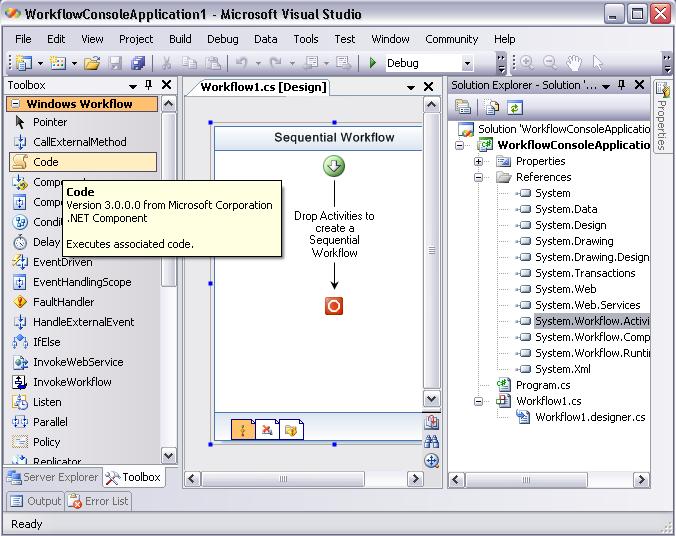This screenshot has width=676, height=536.
Task: Collapse the Windows Workflow toolbox section
Action: 16,104
